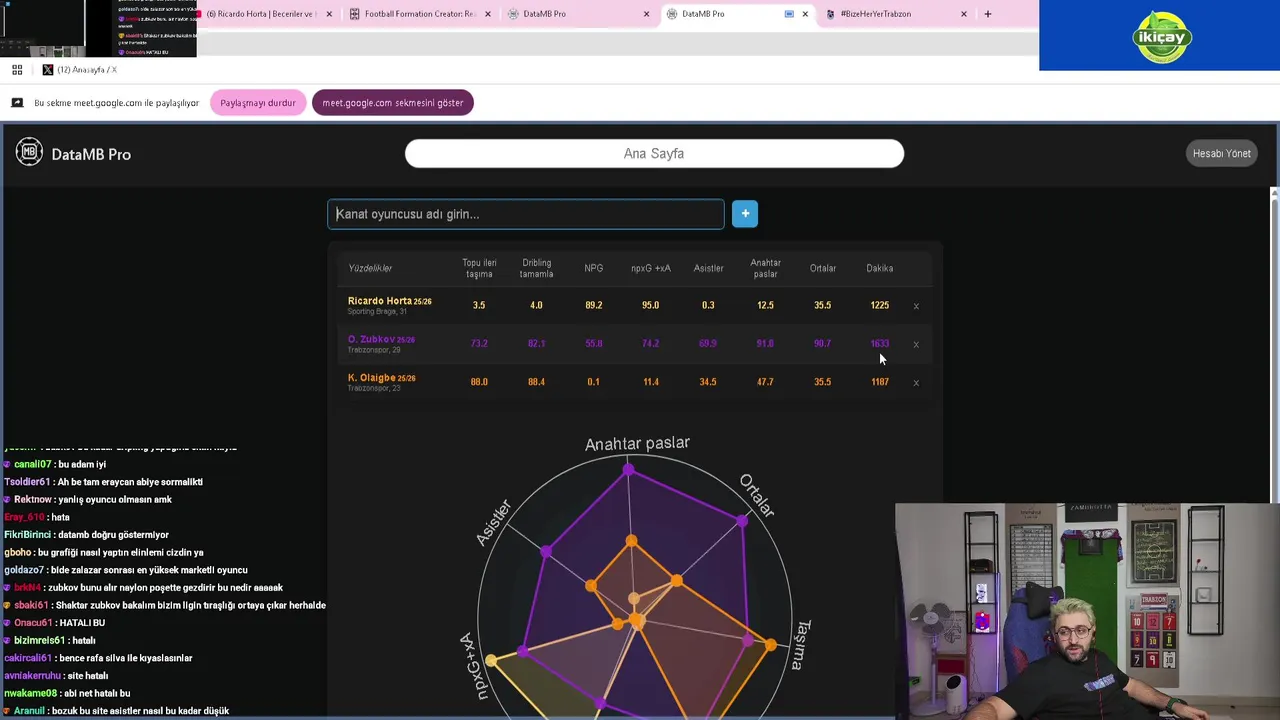Click Ricardo Horta's NPG value 89.2

point(594,305)
